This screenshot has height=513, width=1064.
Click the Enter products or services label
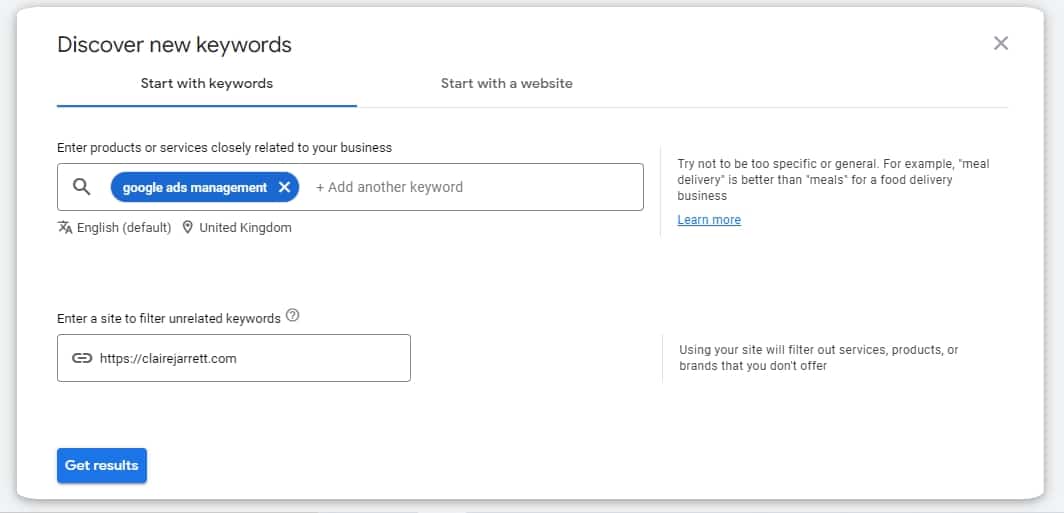[224, 147]
